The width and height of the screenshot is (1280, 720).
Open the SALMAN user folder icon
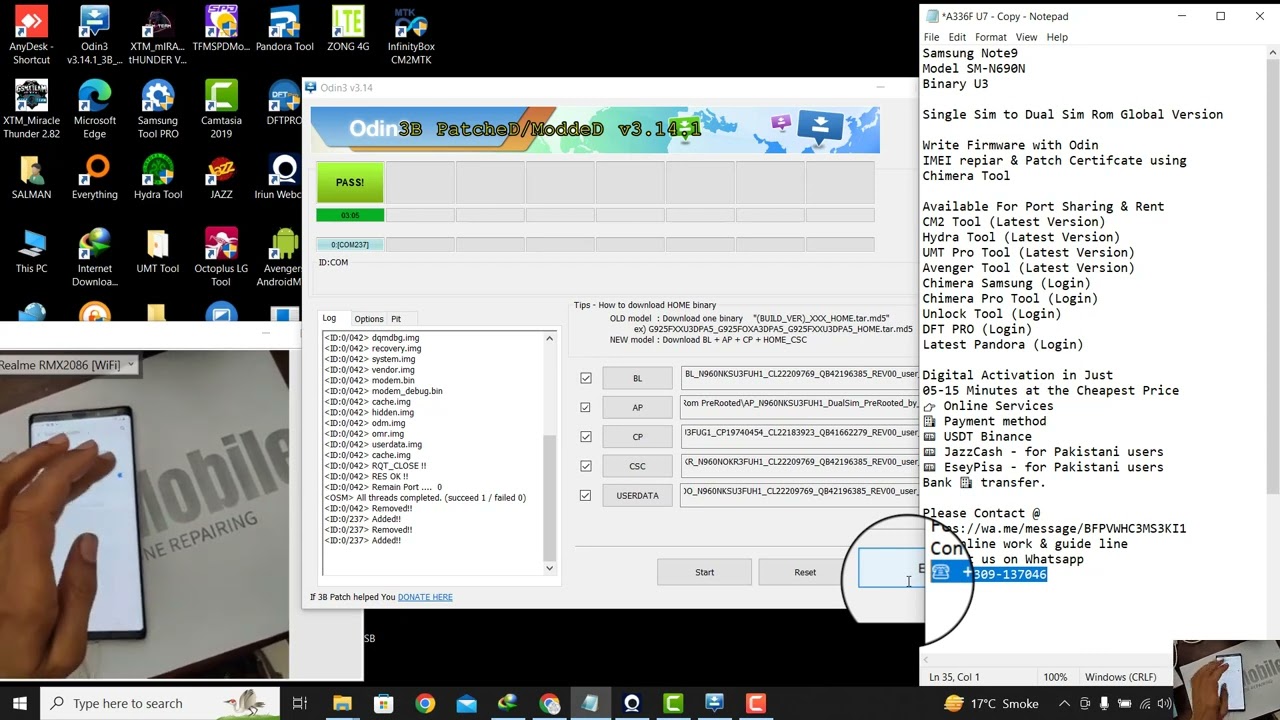click(31, 177)
